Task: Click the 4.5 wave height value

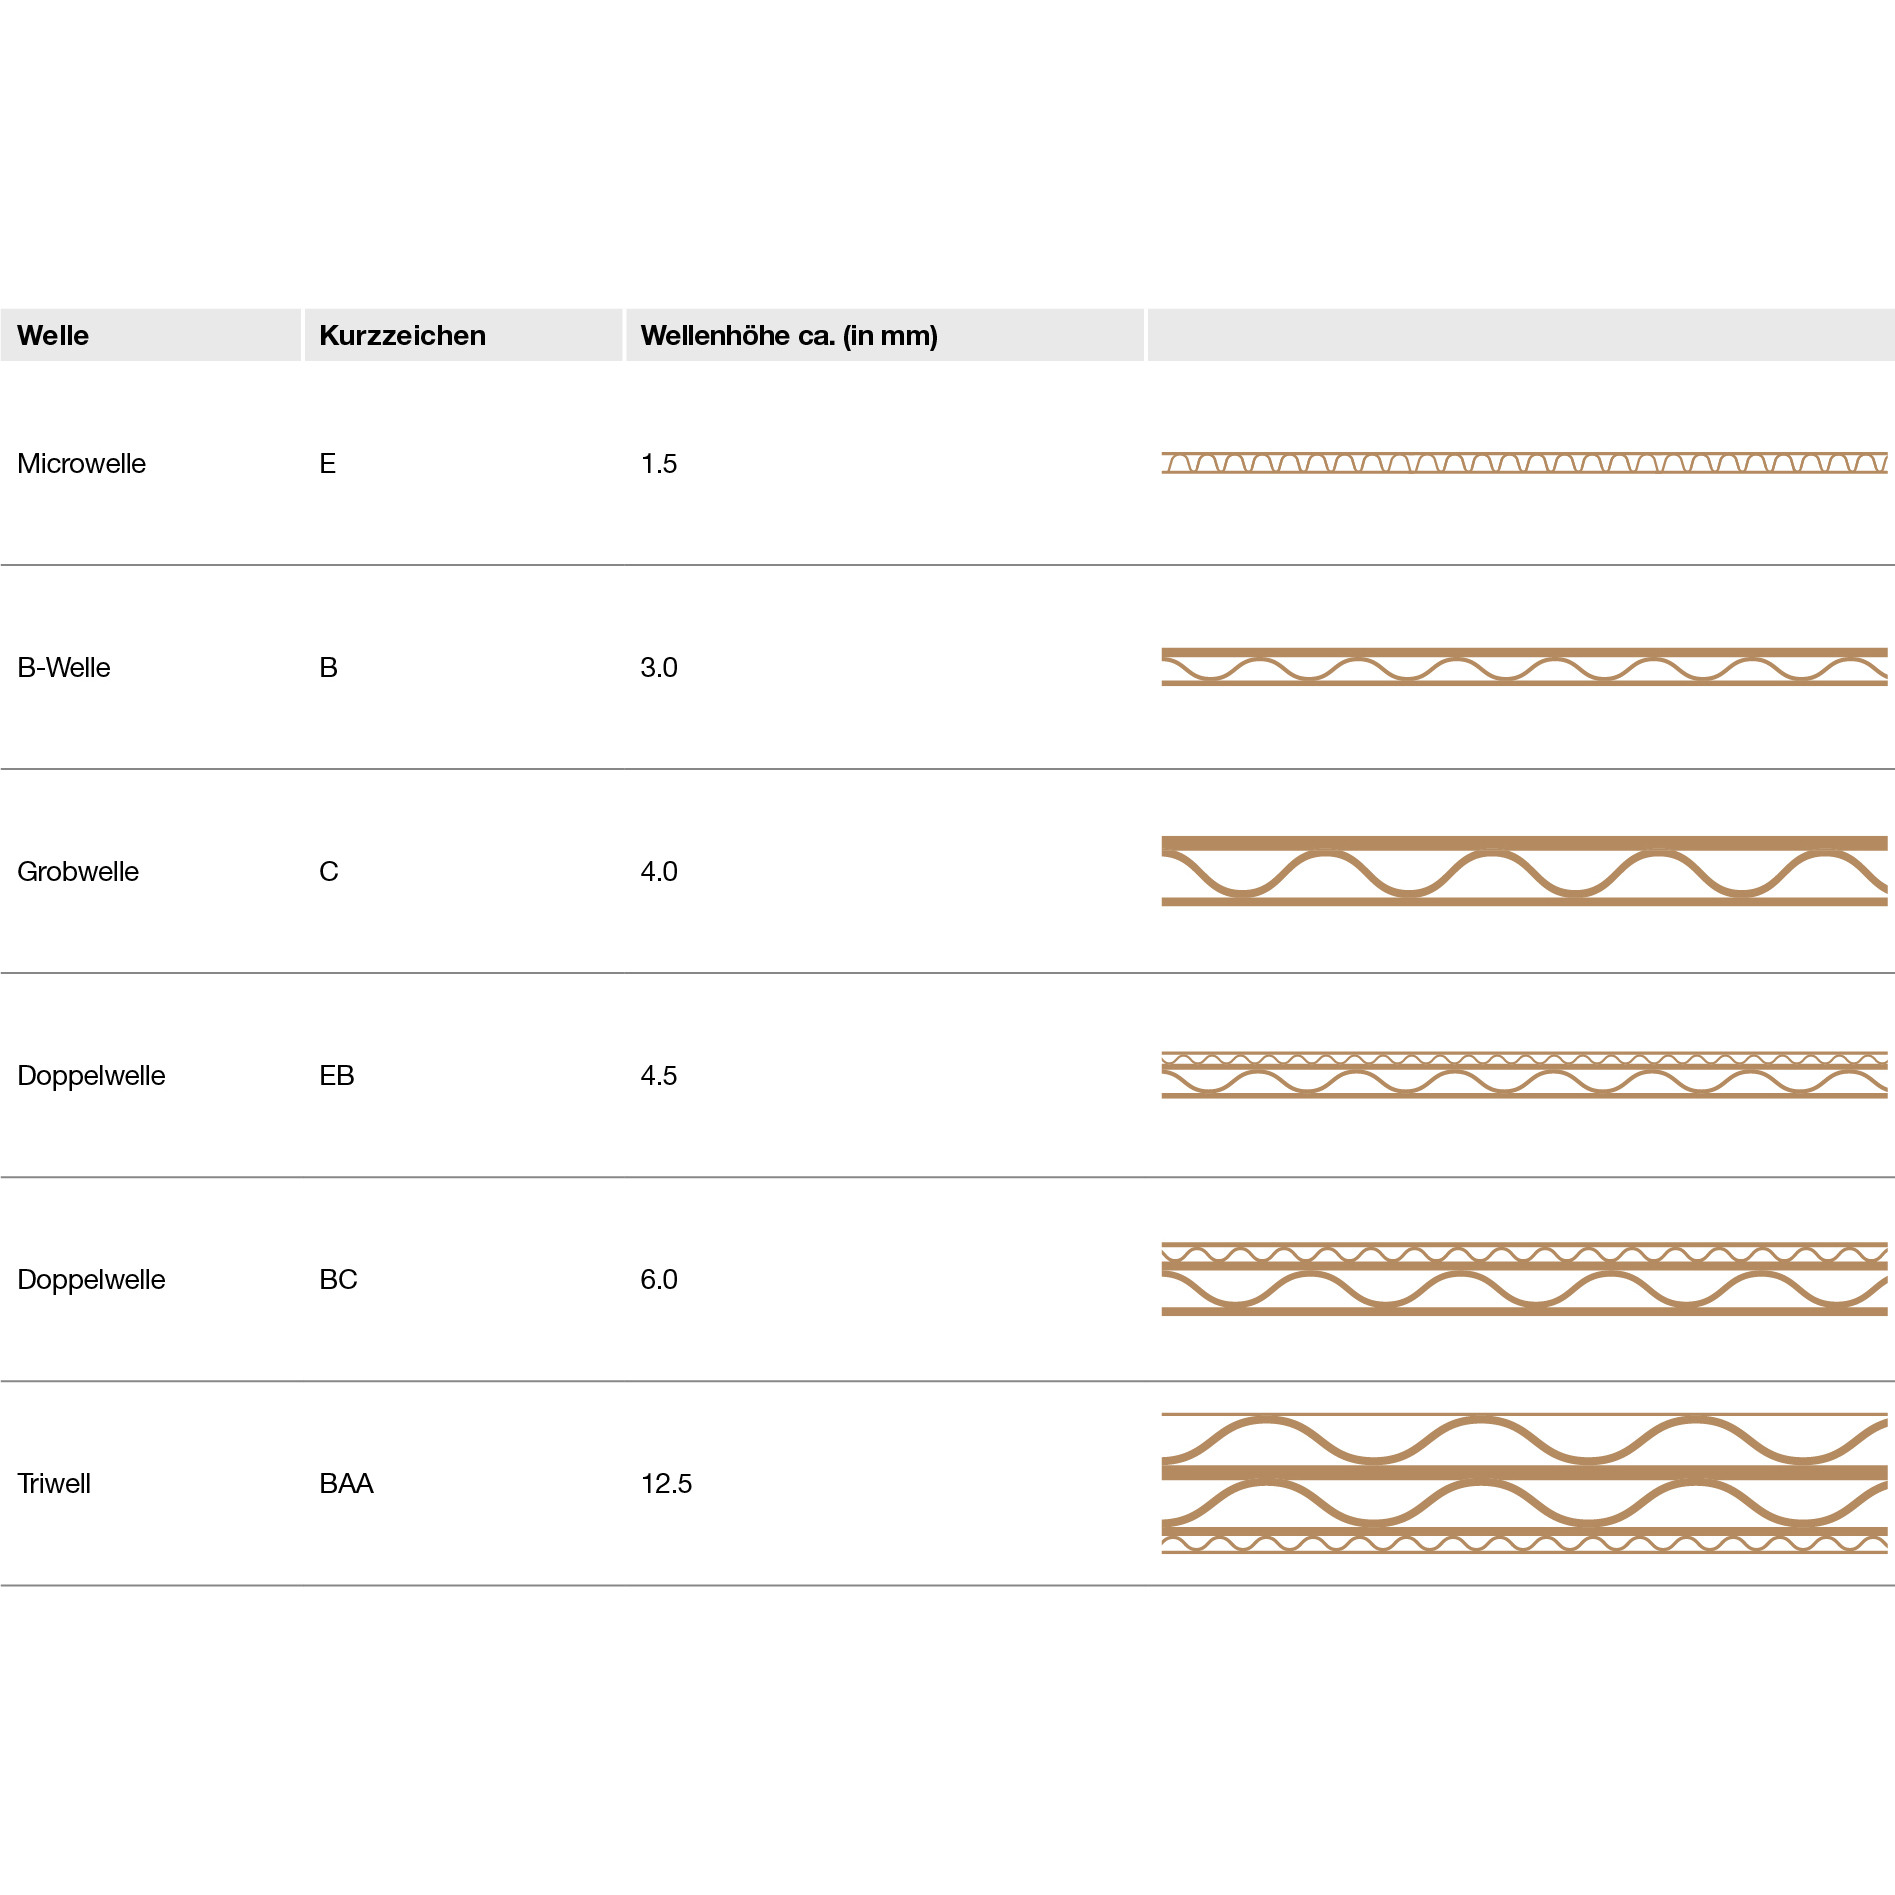Action: coord(659,1076)
